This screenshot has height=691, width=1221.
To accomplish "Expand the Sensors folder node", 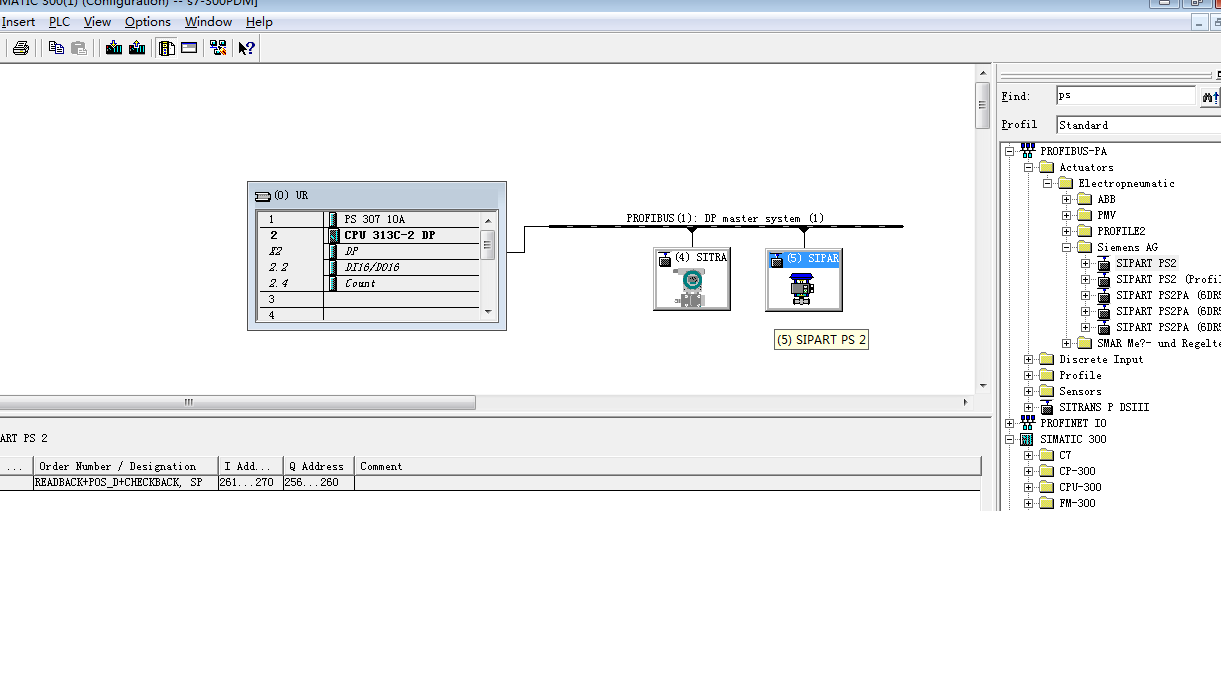I will (1028, 392).
